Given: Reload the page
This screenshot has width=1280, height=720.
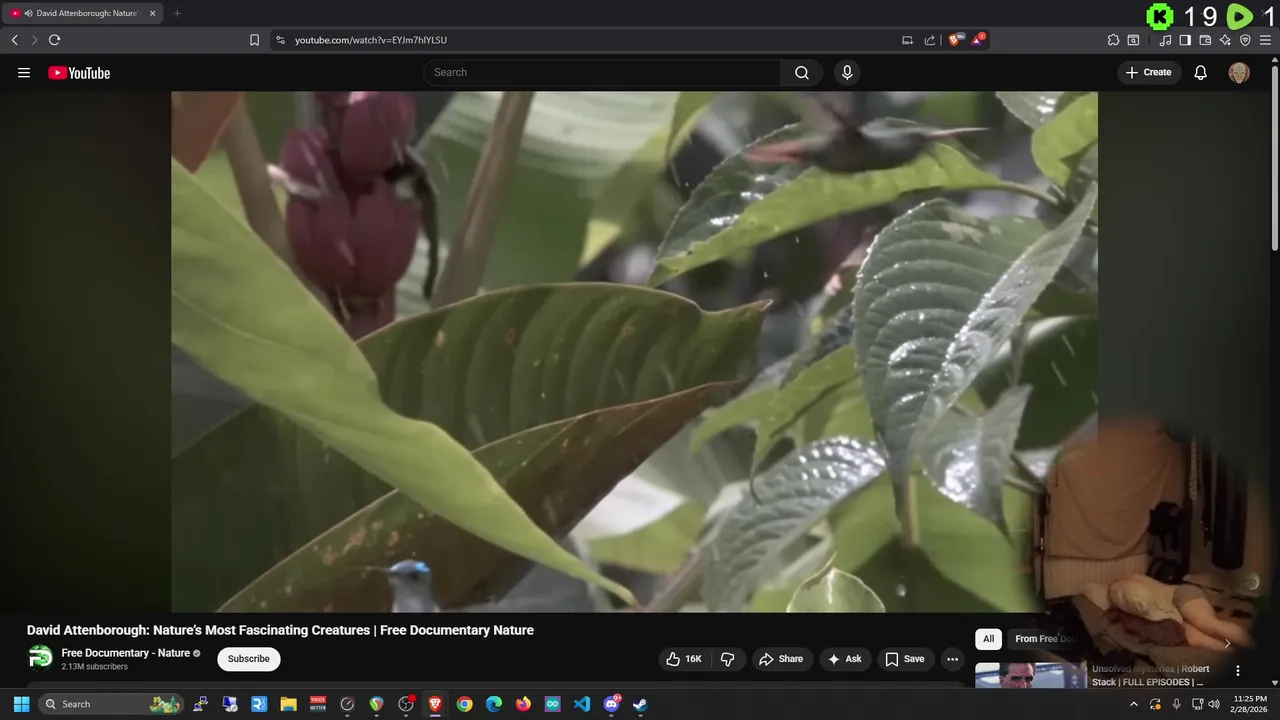Looking at the screenshot, I should coord(54,40).
